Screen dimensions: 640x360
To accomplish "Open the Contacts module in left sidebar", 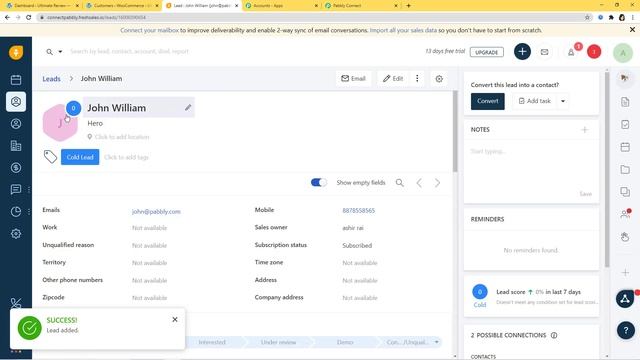I will point(16,124).
